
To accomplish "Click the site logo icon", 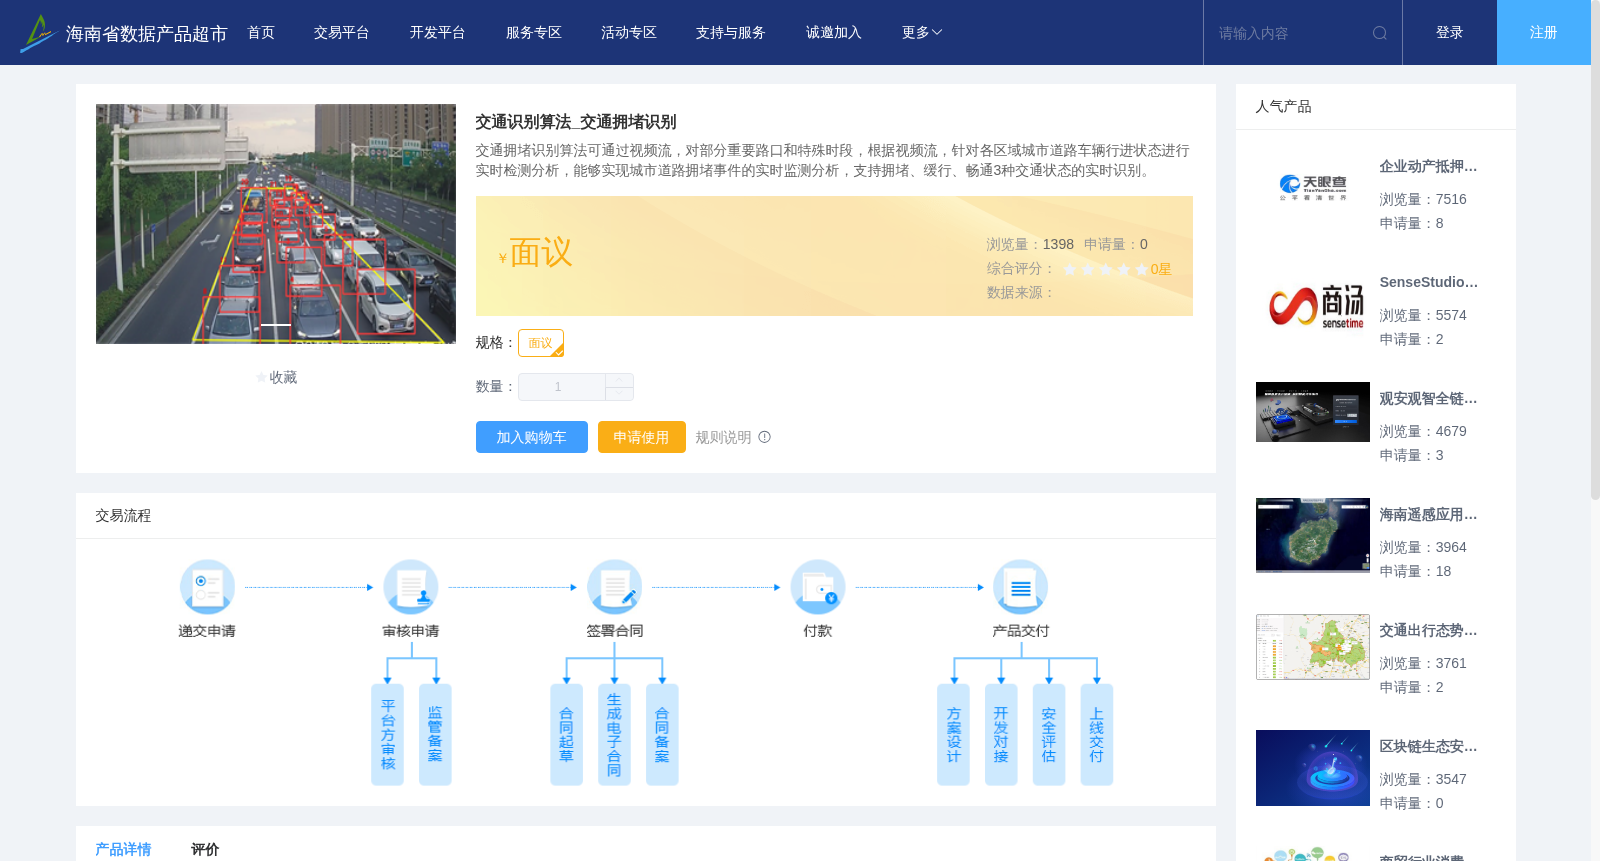I will coord(37,33).
